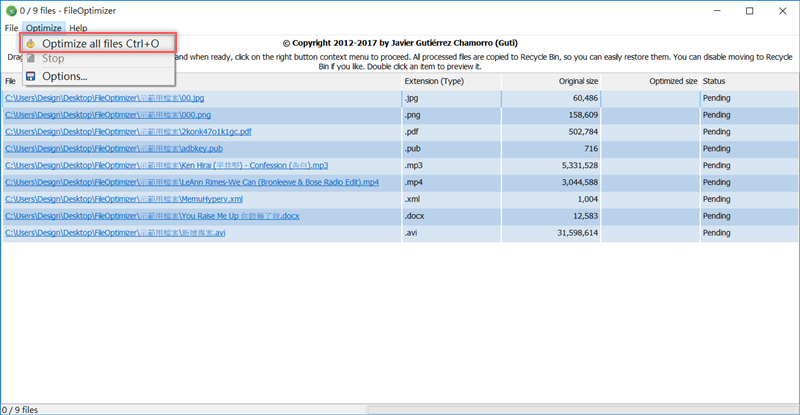Screen dimensions: 800x415
Task: Sort by Extension (Type) column header
Action: click(x=452, y=81)
